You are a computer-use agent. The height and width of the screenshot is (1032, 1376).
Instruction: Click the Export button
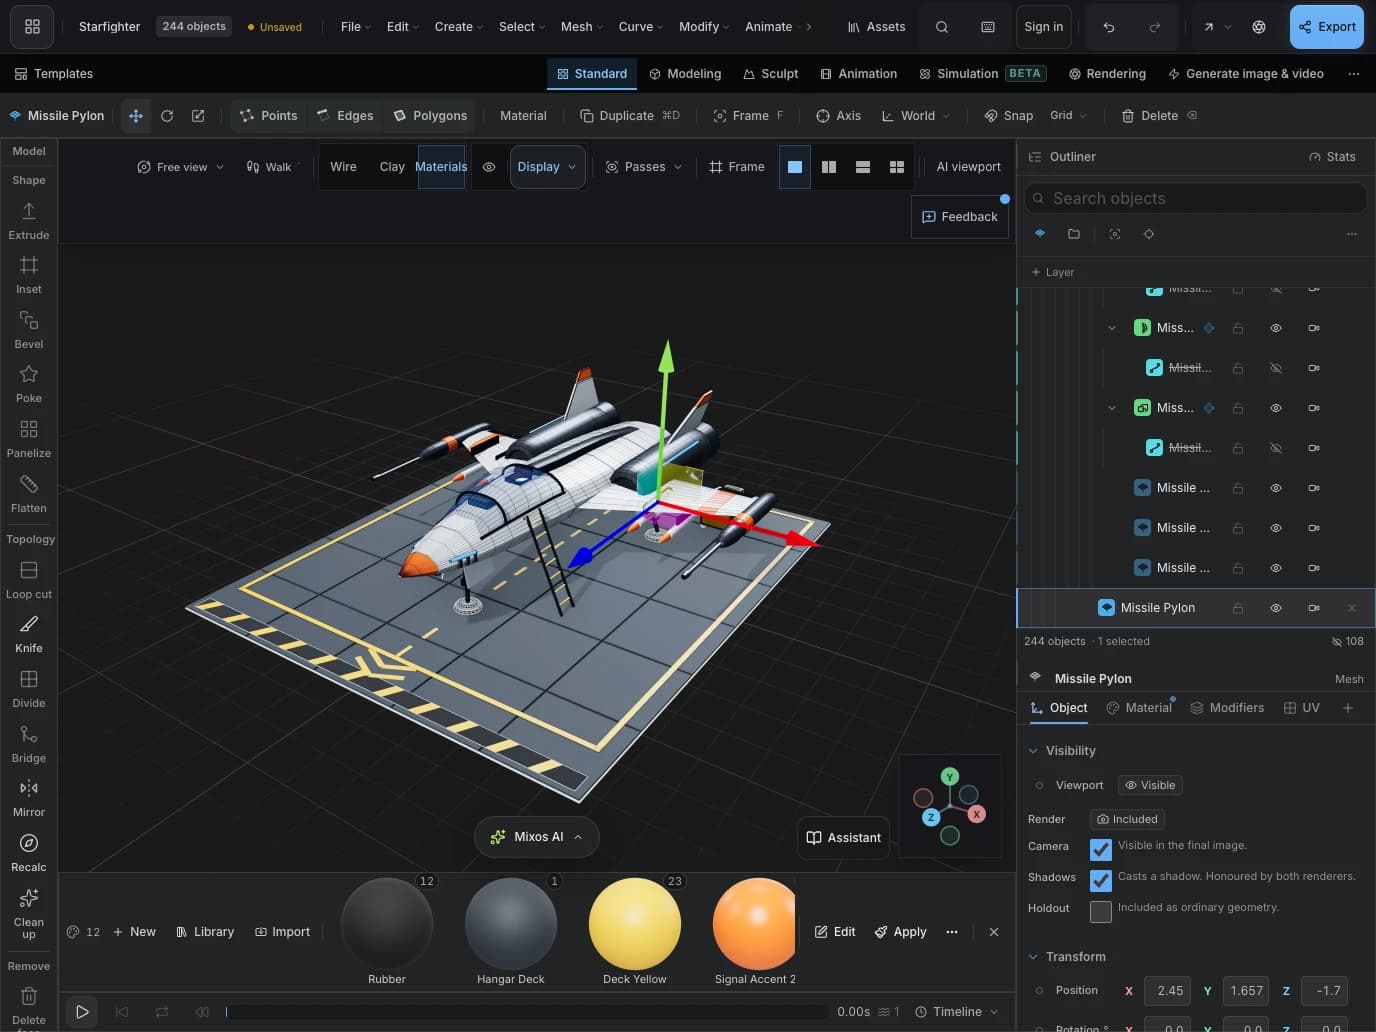coord(1327,27)
